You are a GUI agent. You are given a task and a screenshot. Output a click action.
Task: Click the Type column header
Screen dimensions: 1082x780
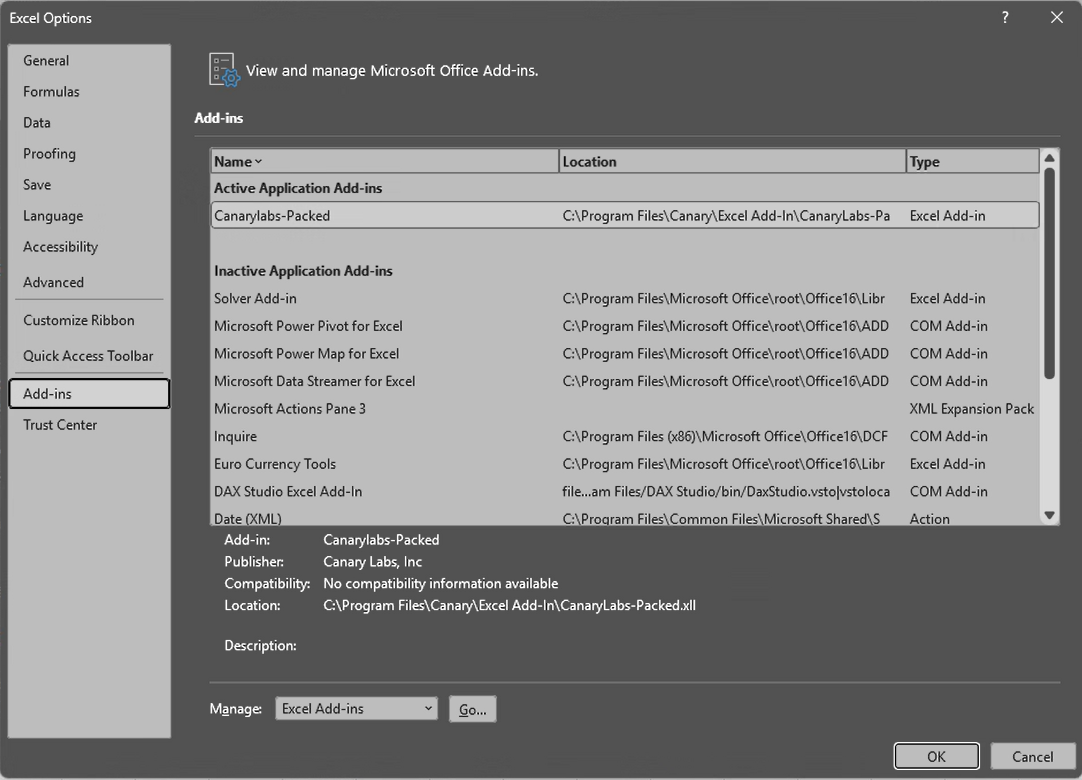pos(972,162)
